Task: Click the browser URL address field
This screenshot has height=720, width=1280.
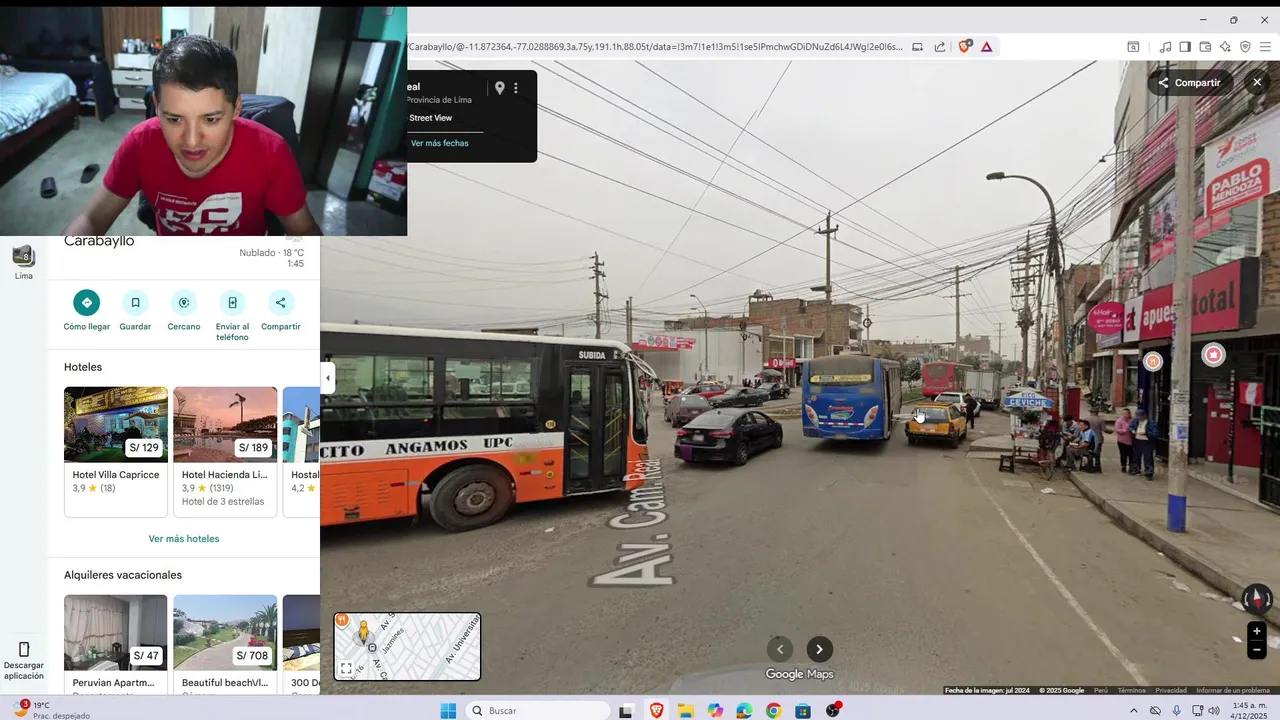Action: (655, 46)
